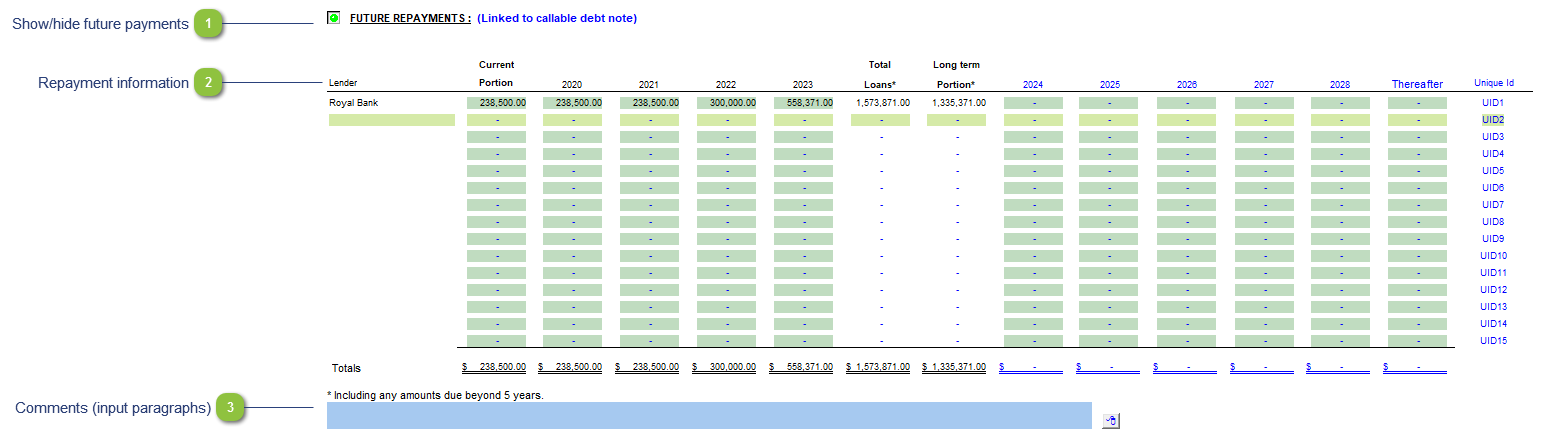Select the Unique Id column header
The image size is (1567, 445).
(1493, 83)
